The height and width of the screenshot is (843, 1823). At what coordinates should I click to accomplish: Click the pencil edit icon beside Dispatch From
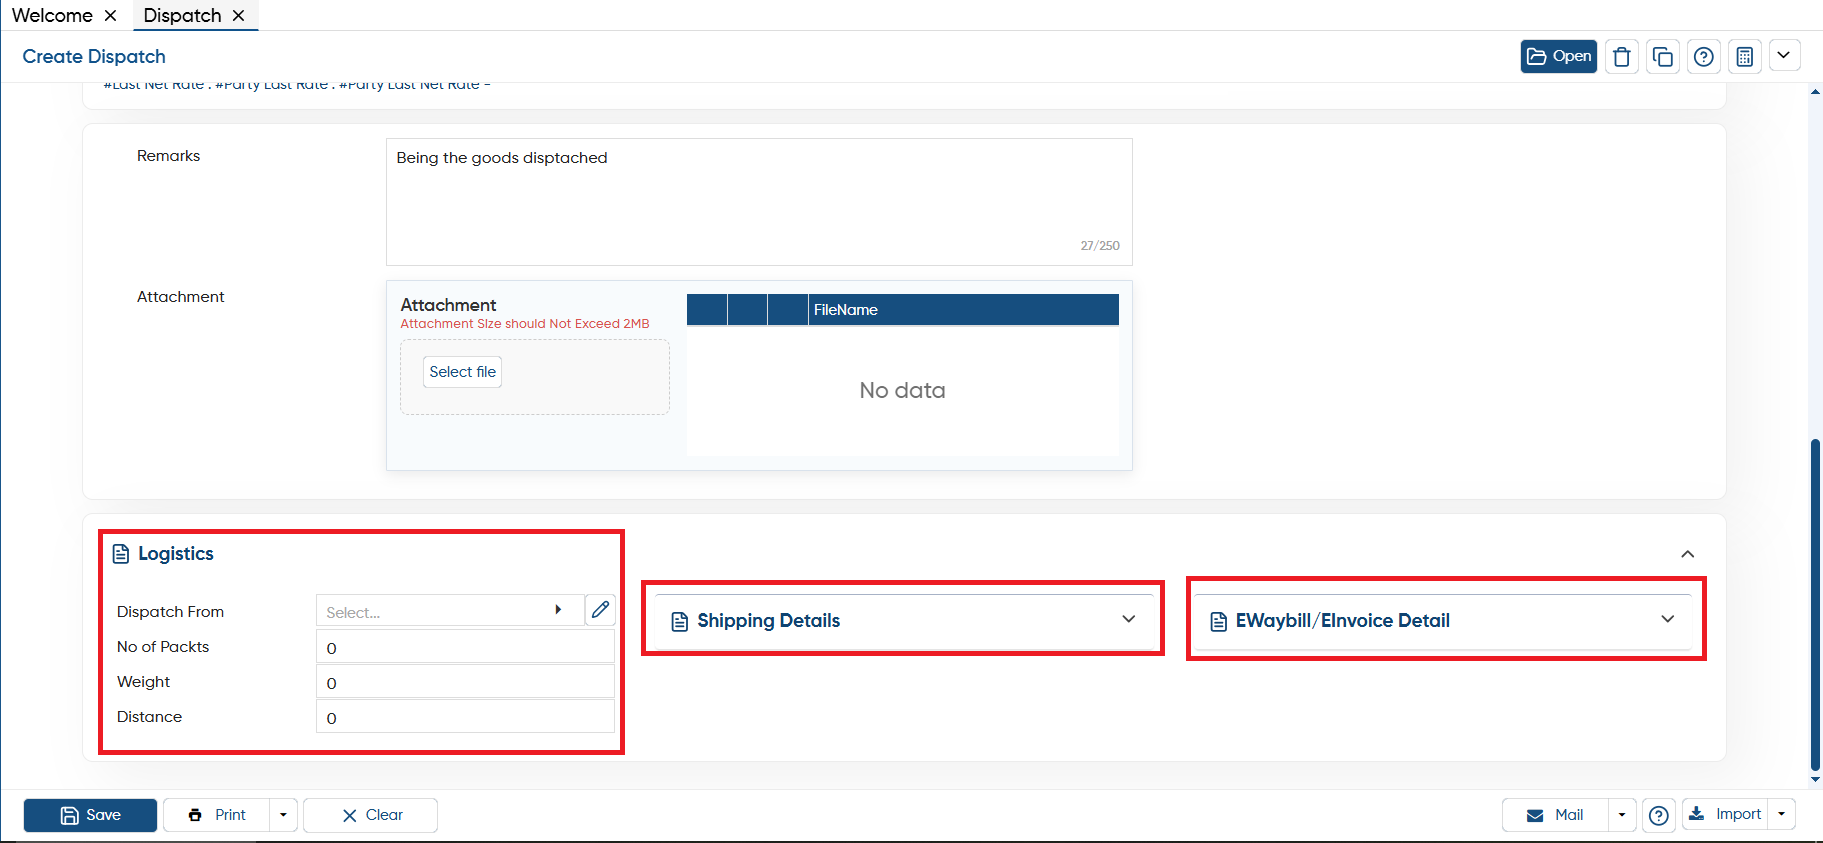600,610
